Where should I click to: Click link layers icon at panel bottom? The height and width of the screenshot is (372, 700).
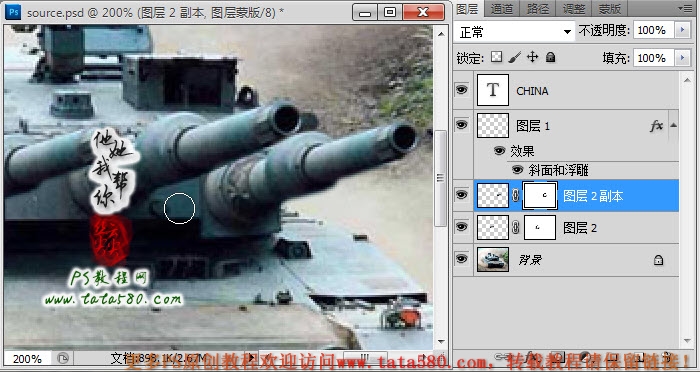(501, 356)
